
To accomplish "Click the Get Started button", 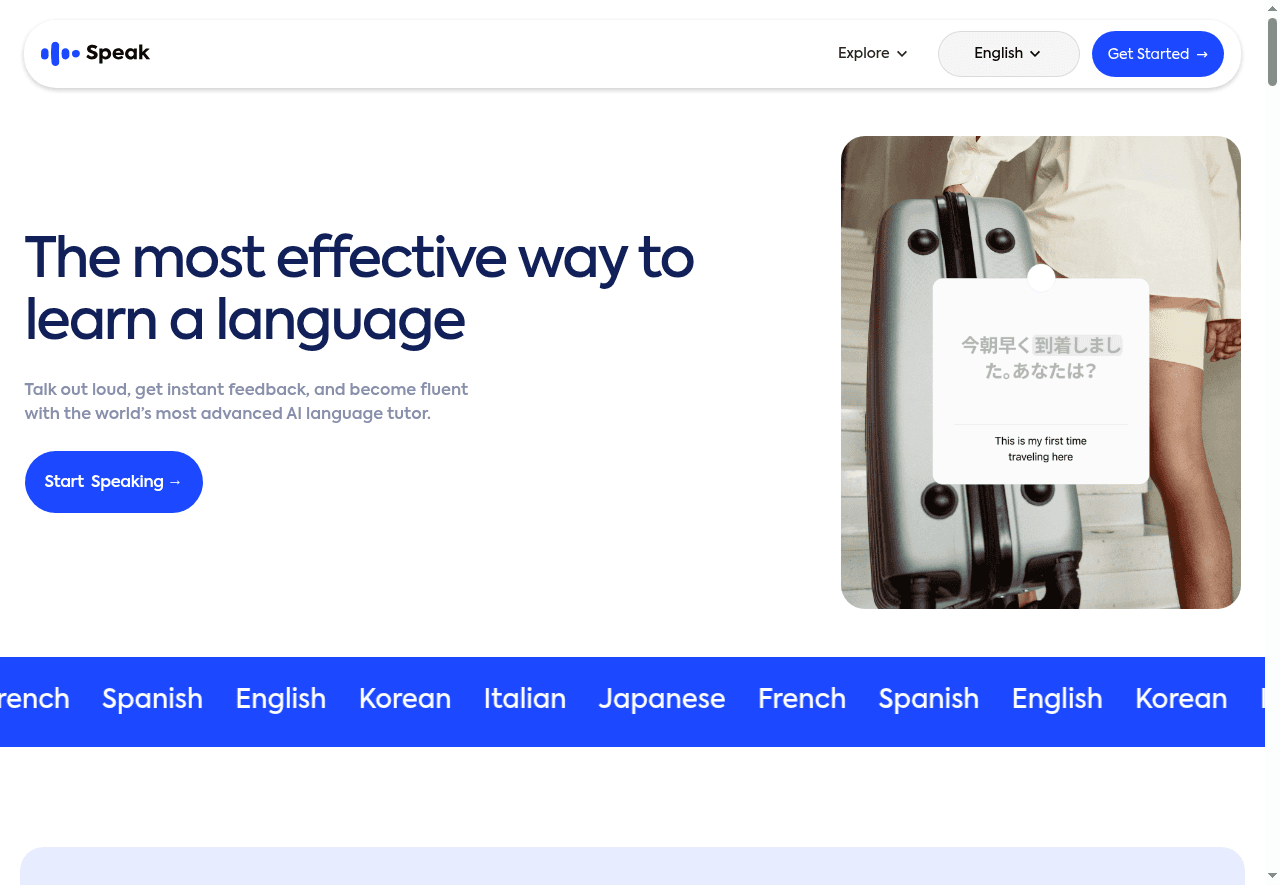I will [x=1157, y=54].
